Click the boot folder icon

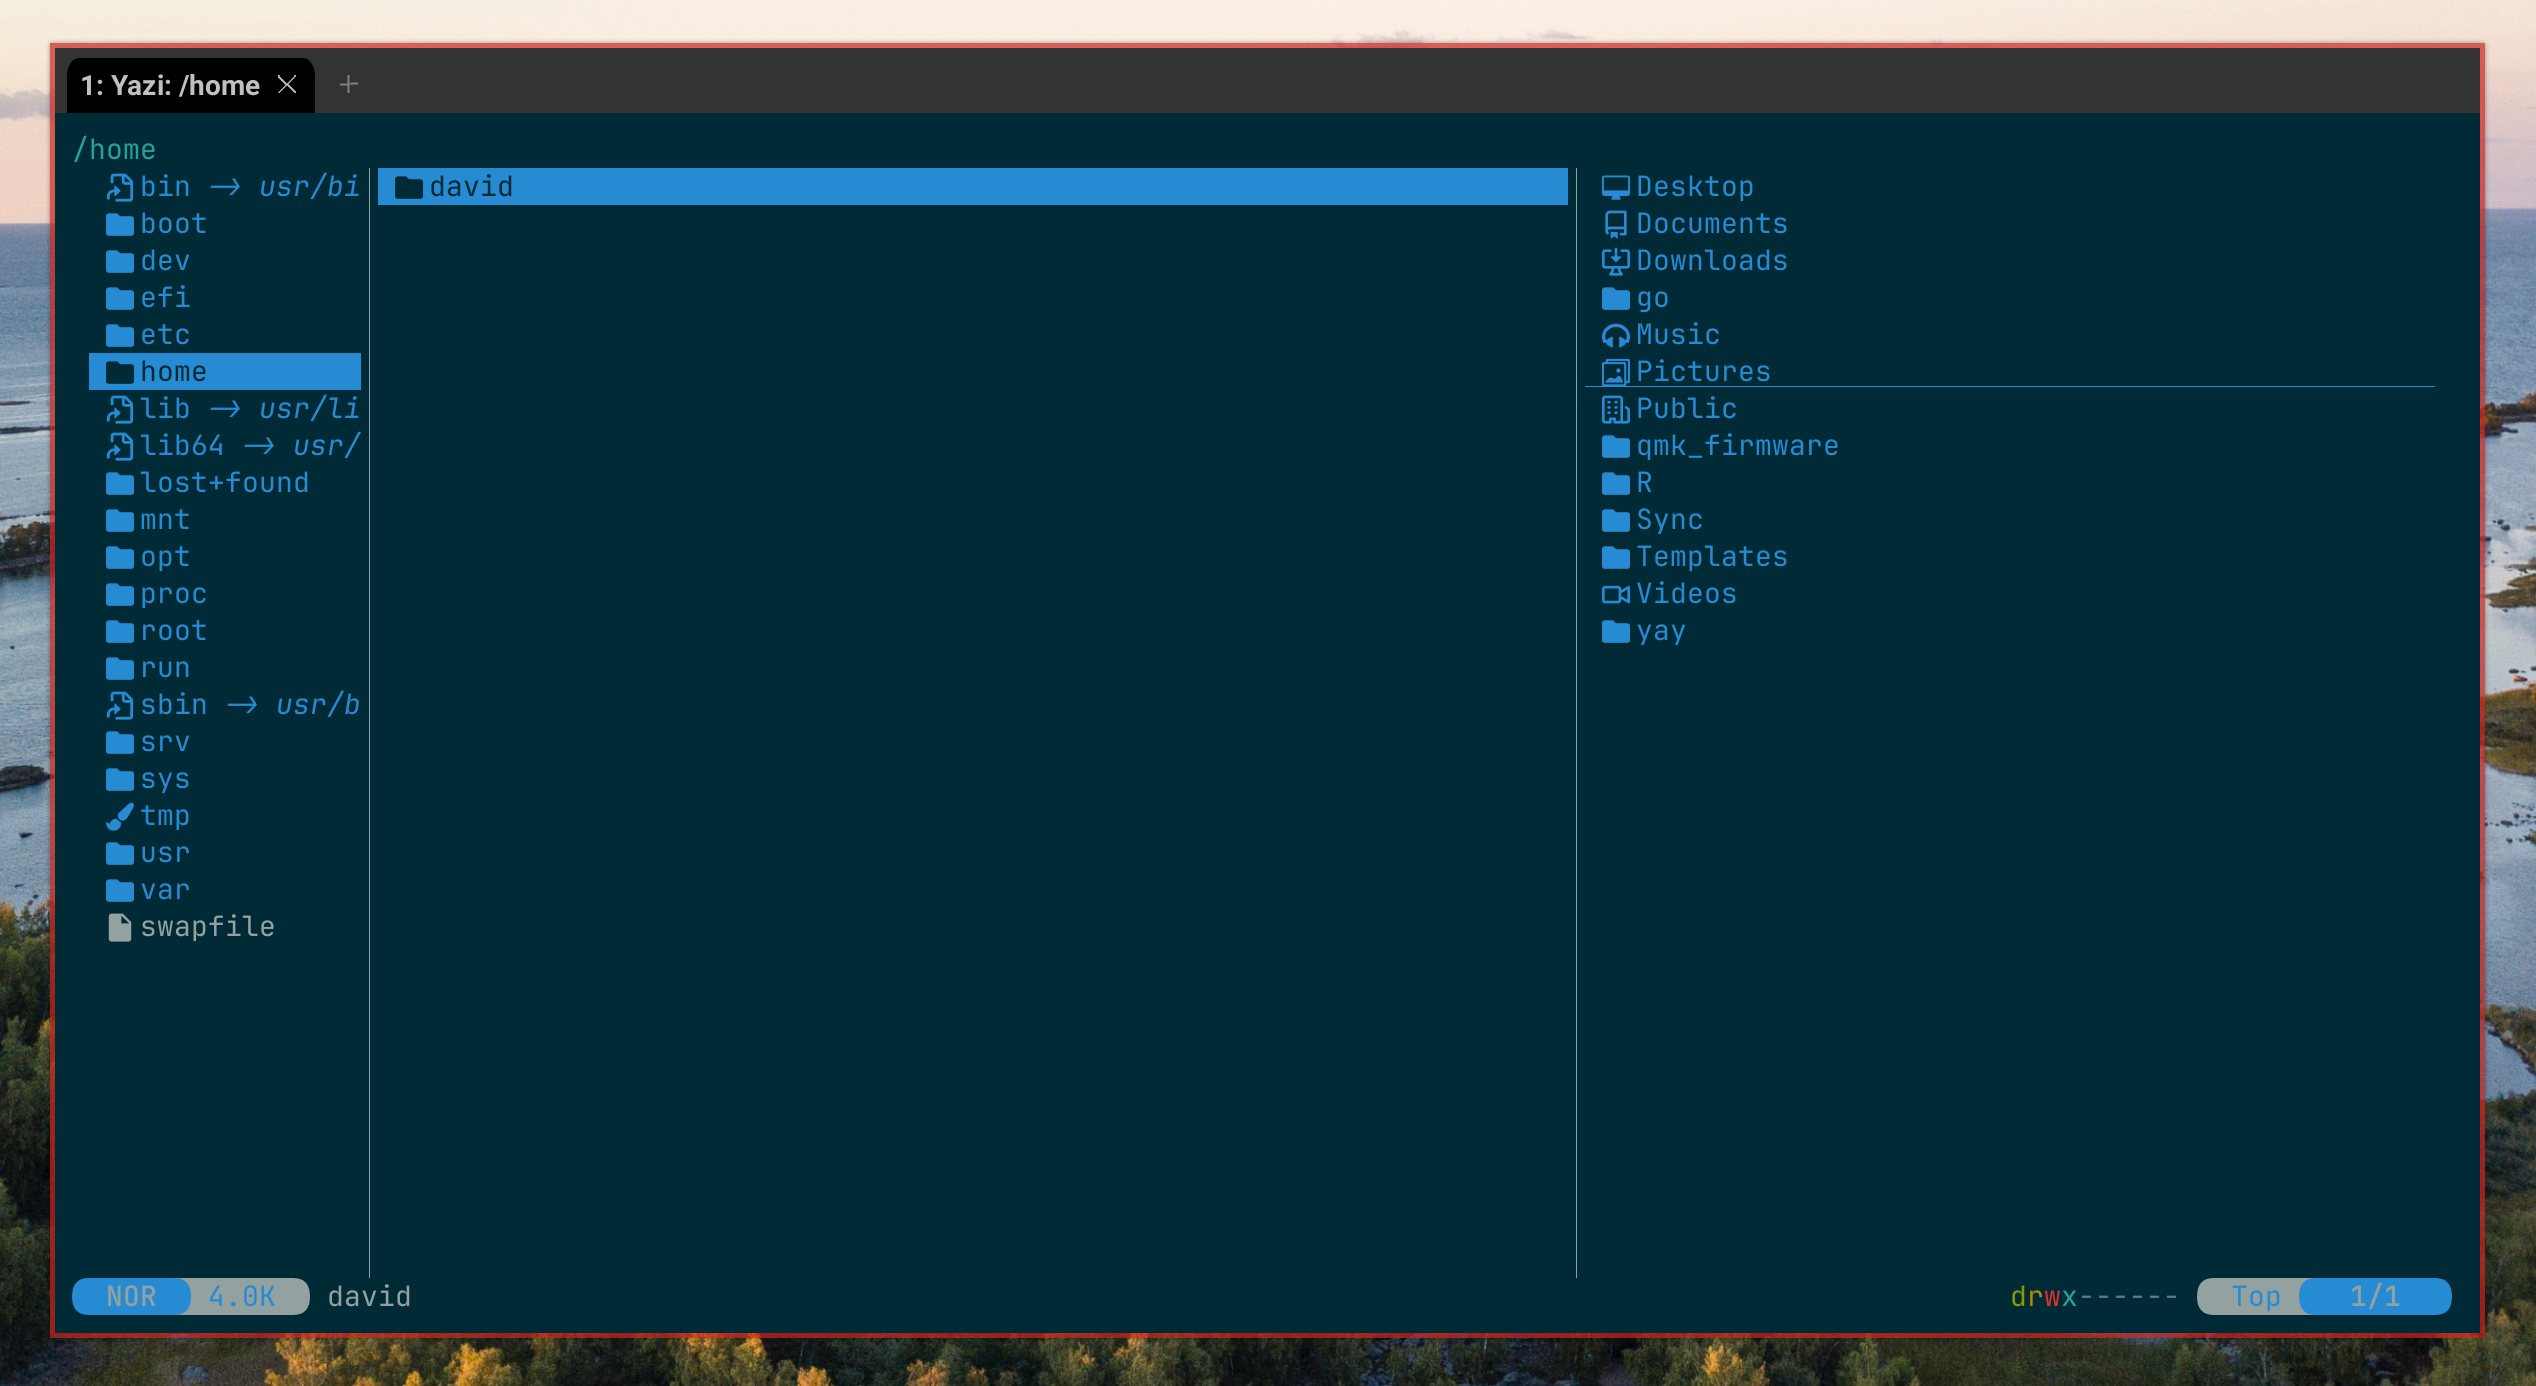pyautogui.click(x=120, y=224)
